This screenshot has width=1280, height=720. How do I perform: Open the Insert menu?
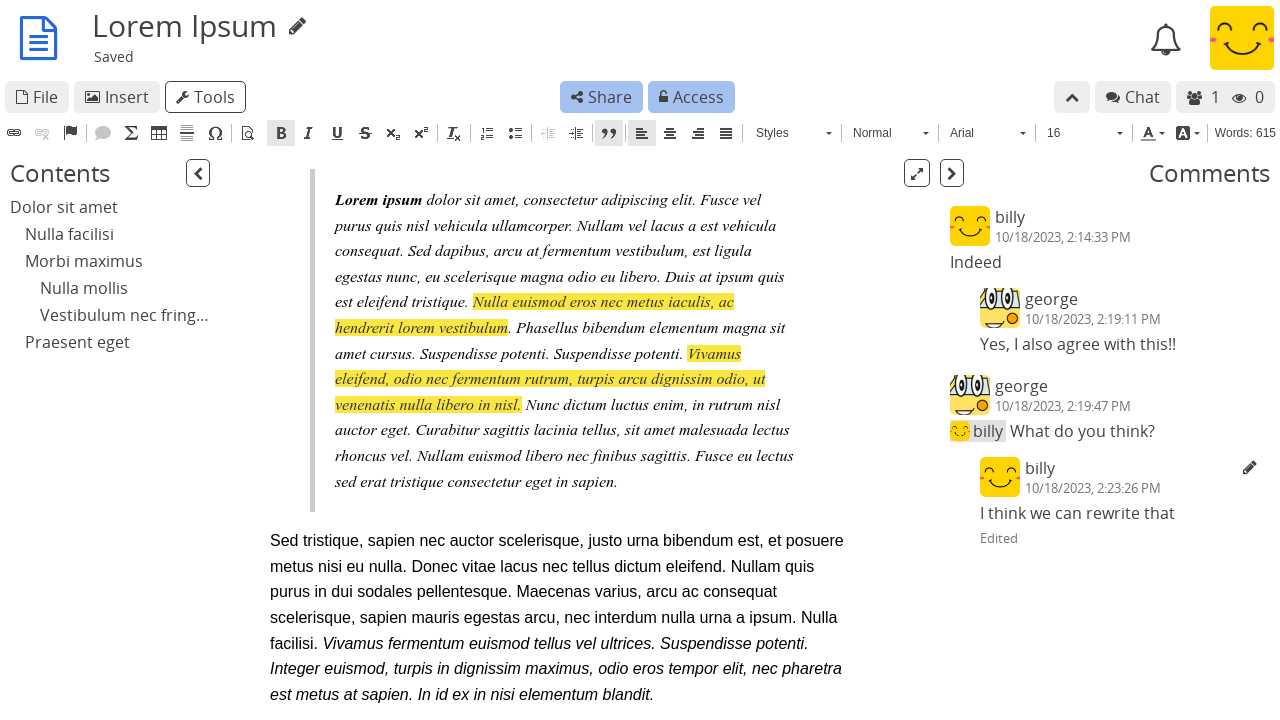(116, 96)
